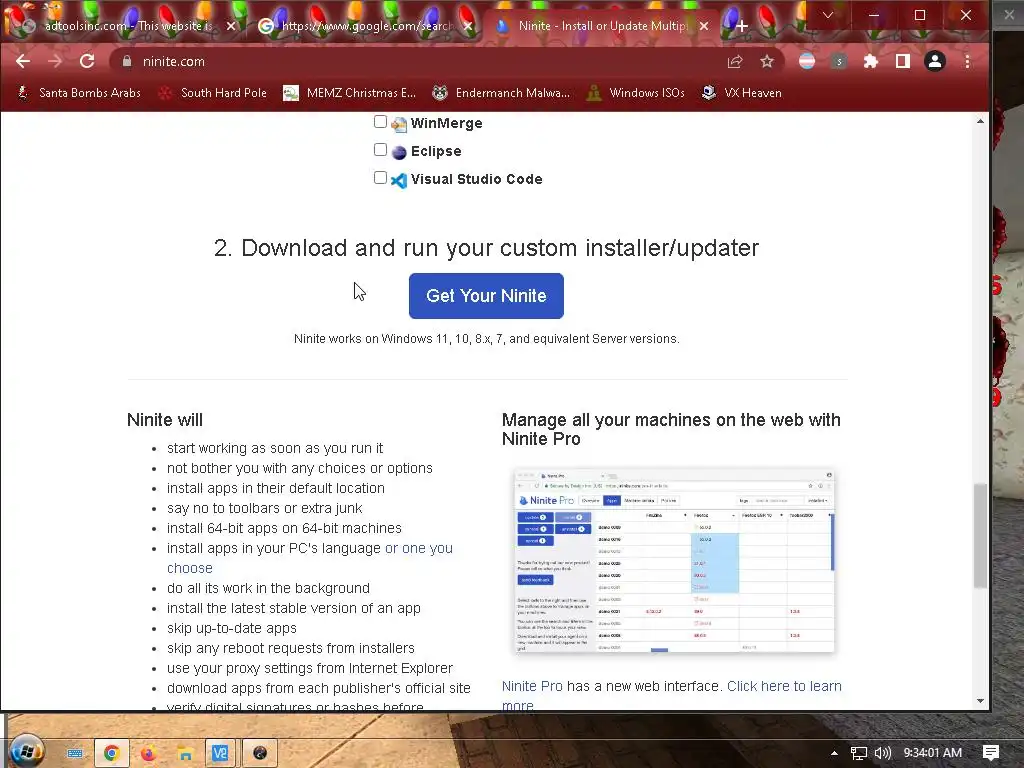Open a new tab with plus
The image size is (1024, 768).
tap(742, 26)
